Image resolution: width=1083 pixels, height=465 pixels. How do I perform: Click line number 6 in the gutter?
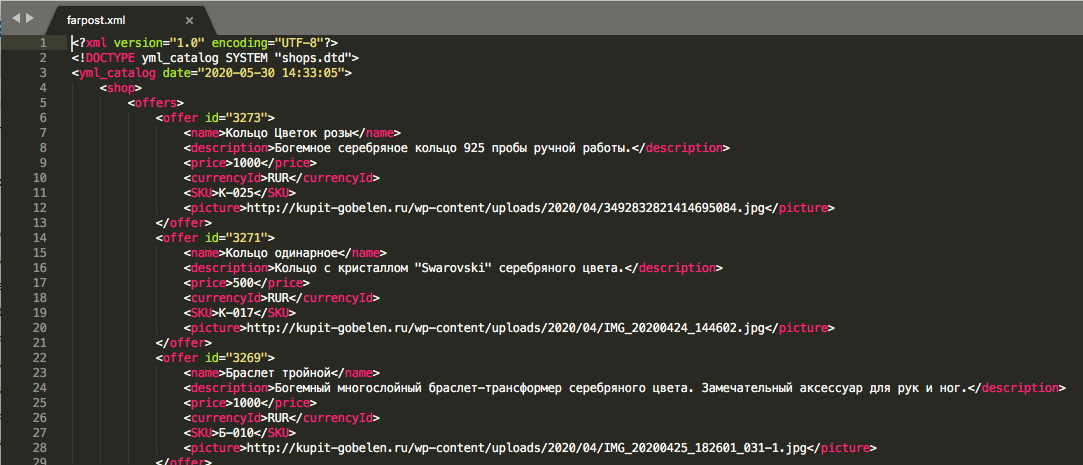point(43,118)
